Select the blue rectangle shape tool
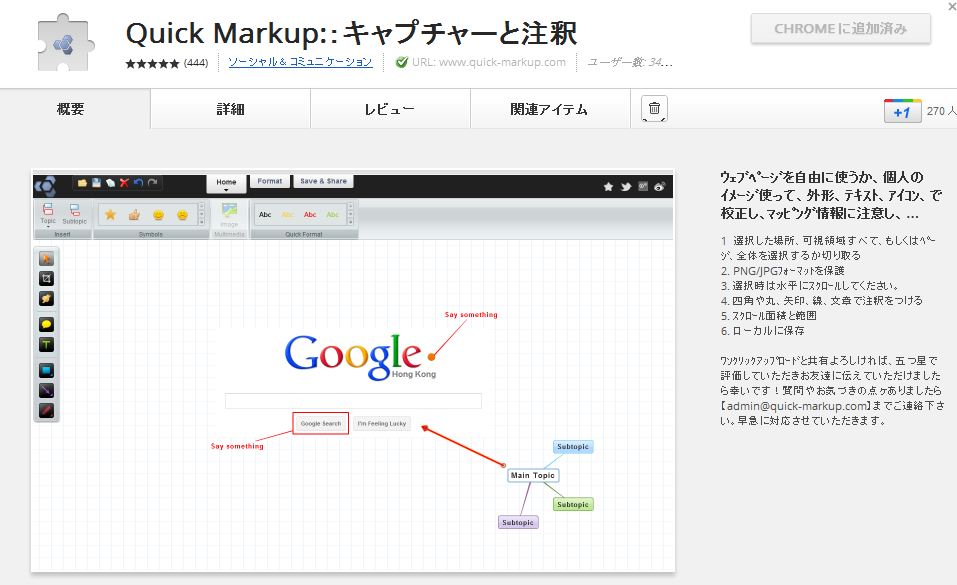Image resolution: width=957 pixels, height=585 pixels. (x=46, y=370)
